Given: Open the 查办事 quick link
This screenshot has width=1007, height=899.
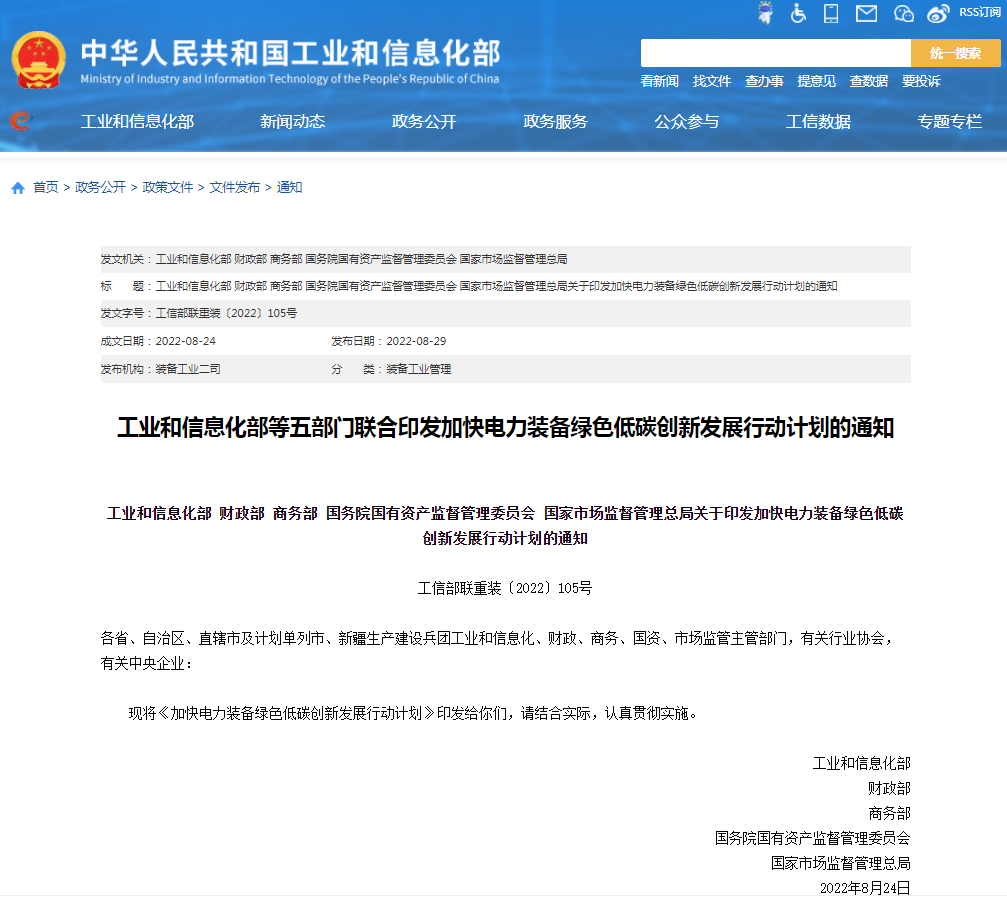Looking at the screenshot, I should point(764,81).
